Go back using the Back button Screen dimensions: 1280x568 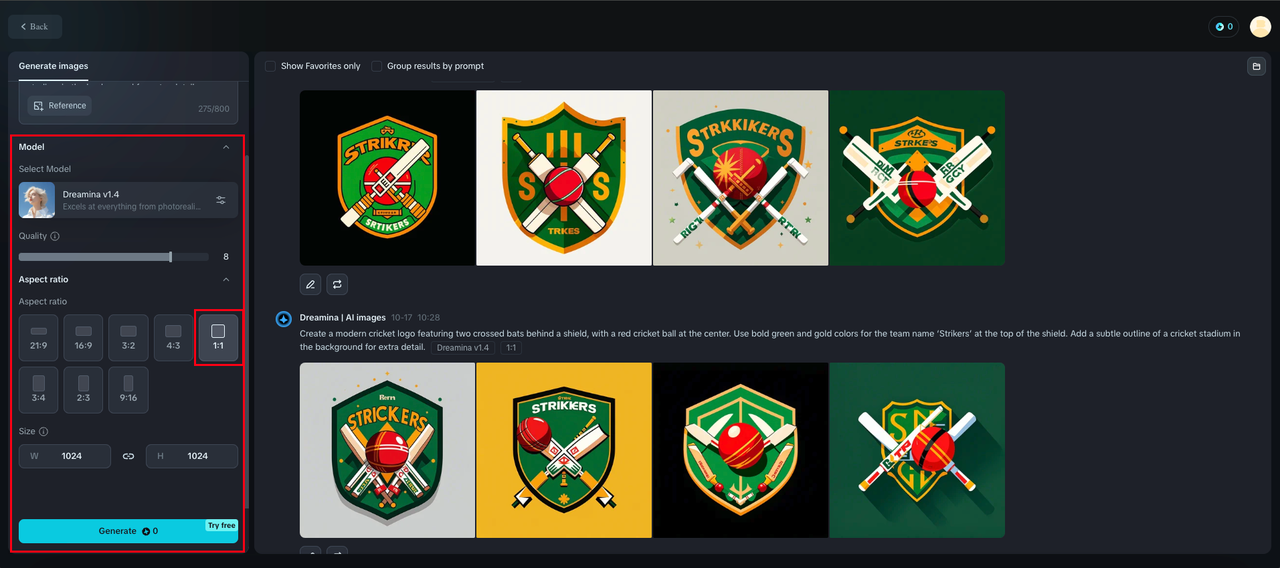click(x=35, y=26)
